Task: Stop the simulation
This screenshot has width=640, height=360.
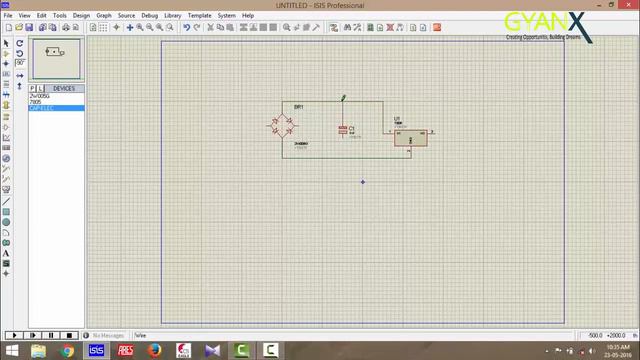Action: coord(69,336)
